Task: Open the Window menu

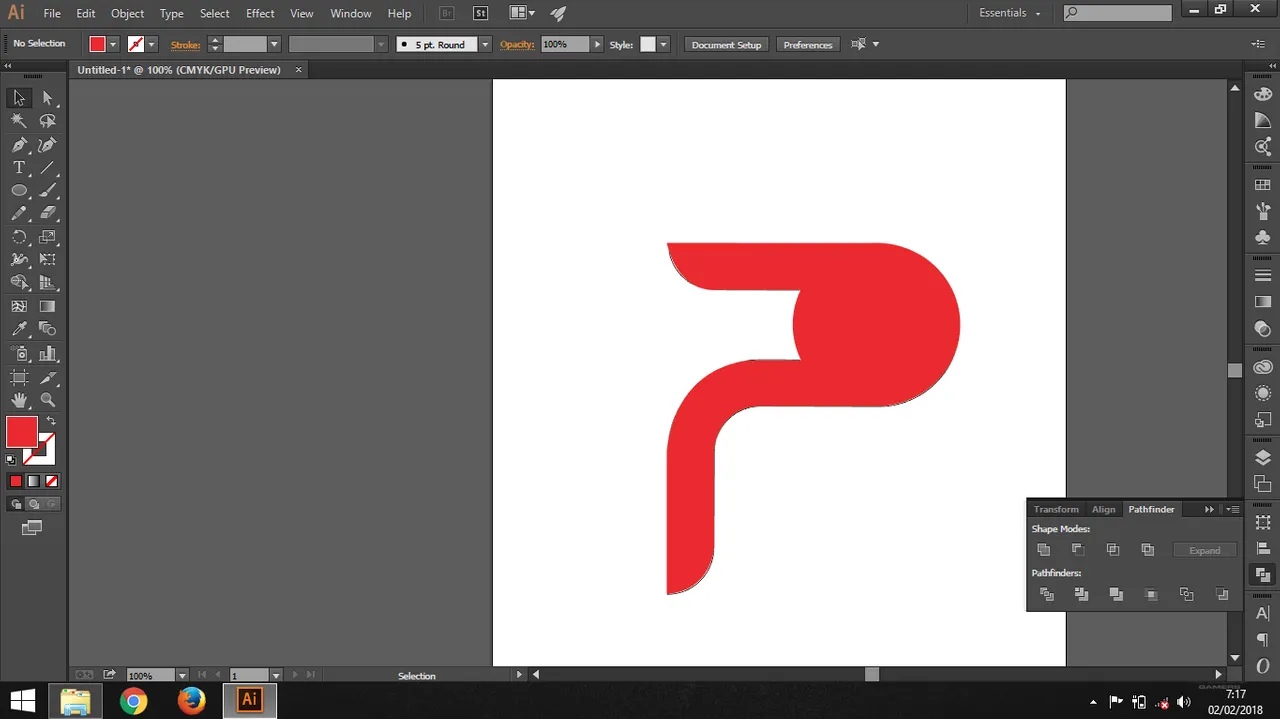Action: click(x=351, y=13)
